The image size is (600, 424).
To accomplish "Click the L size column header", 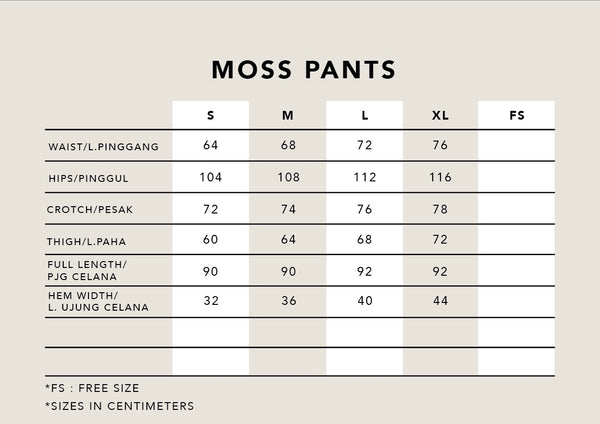I will [x=365, y=116].
